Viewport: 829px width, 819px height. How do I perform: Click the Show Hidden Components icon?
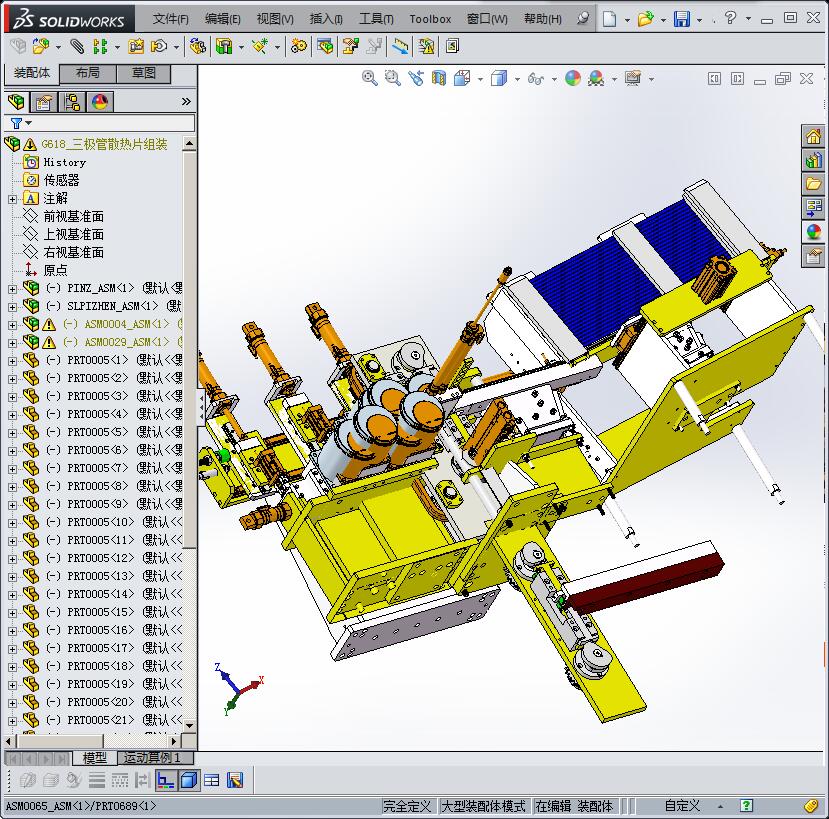198,47
